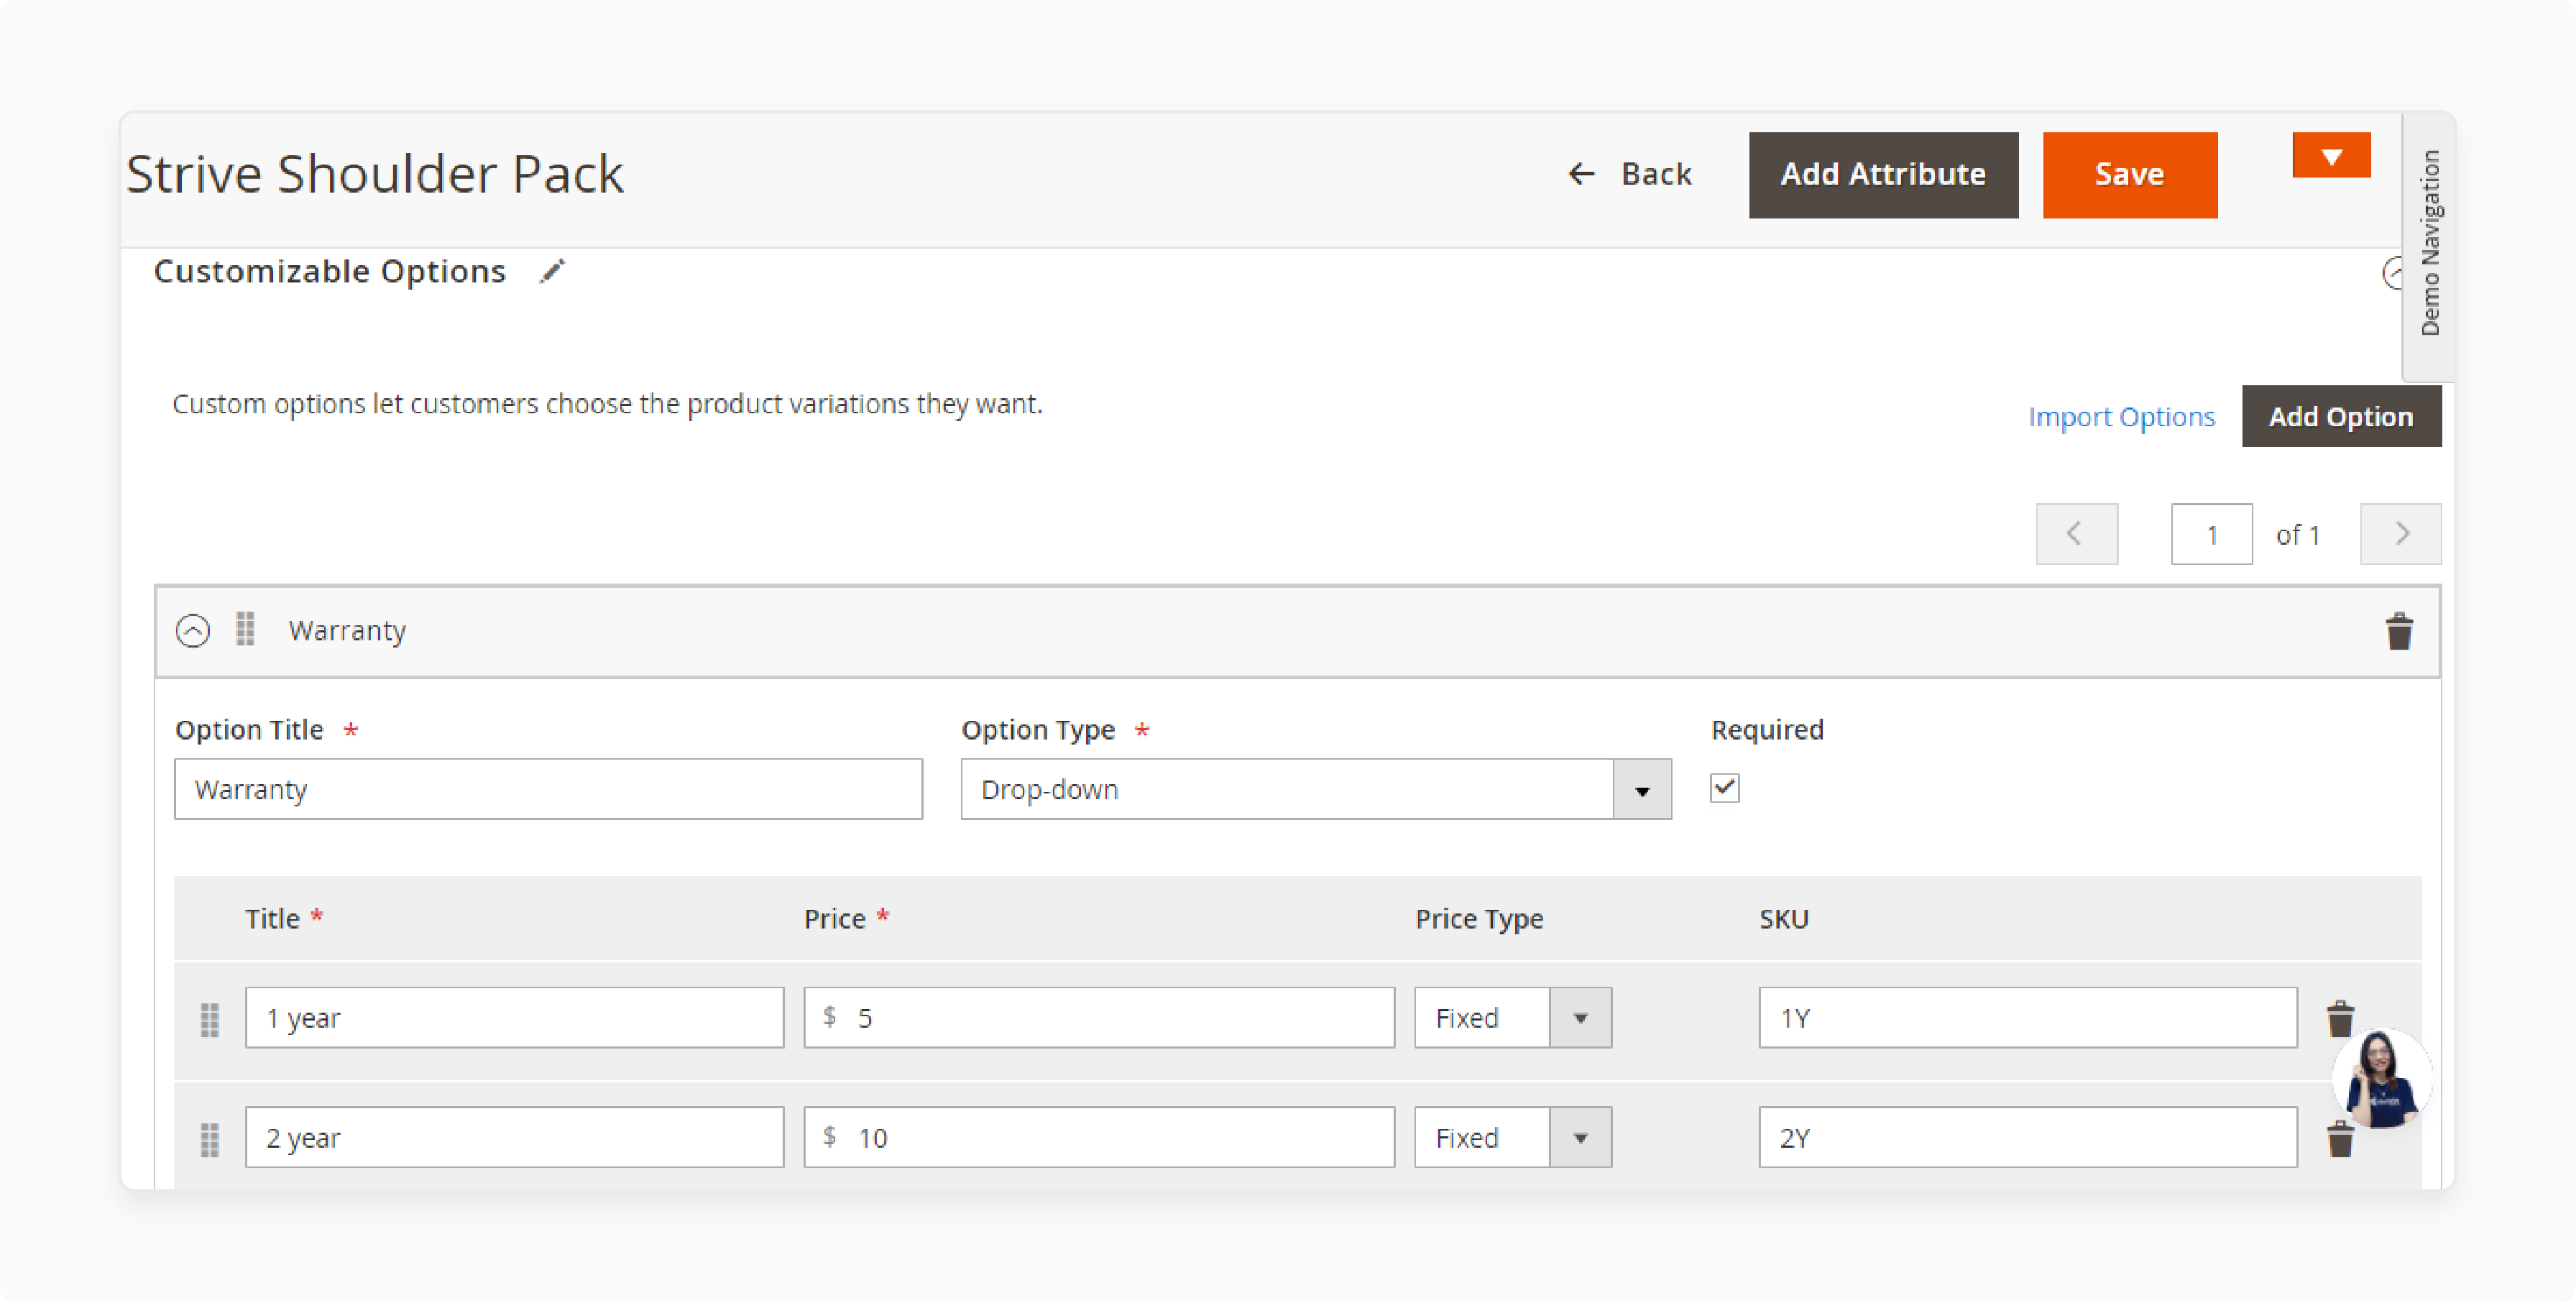Viewport: 2576px width, 1303px height.
Task: Toggle the Required checkbox for Warranty option
Action: tap(1724, 788)
